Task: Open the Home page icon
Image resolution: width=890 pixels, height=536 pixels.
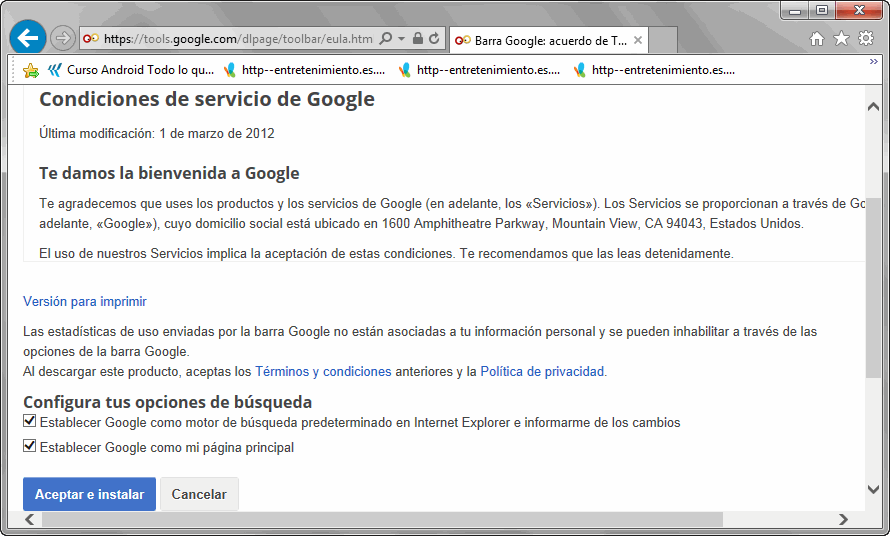Action: (x=817, y=39)
